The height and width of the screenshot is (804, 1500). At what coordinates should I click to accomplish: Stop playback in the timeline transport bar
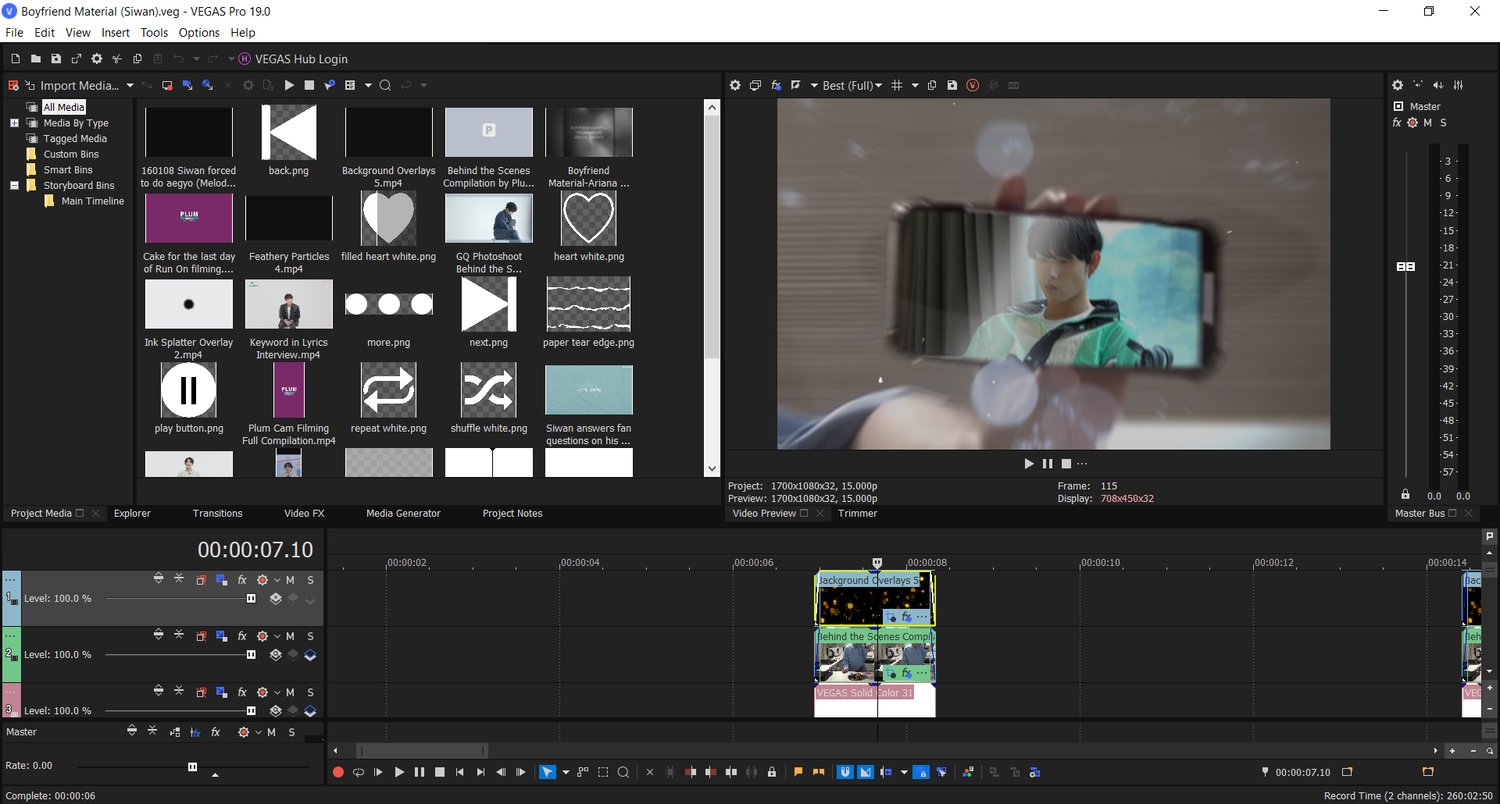click(x=439, y=772)
